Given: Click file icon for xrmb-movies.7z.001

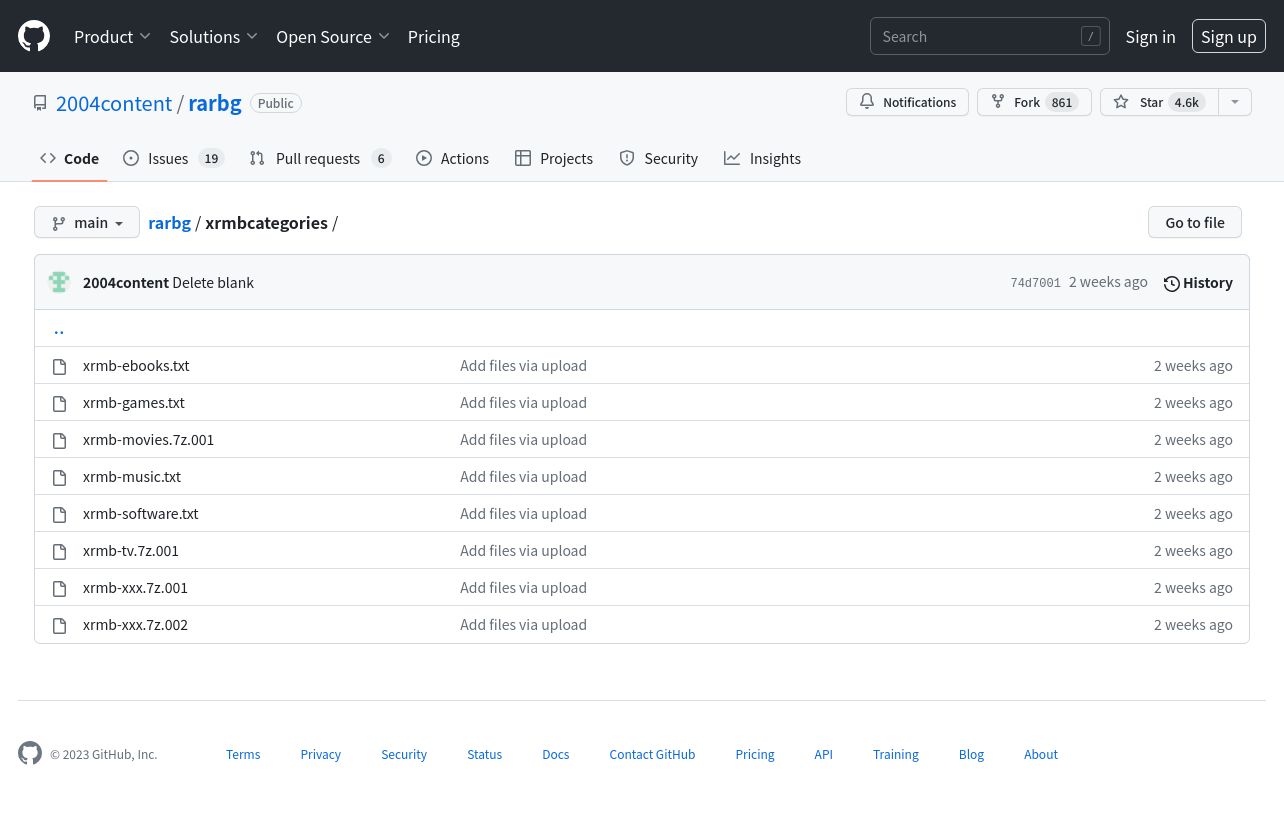Looking at the screenshot, I should pos(59,440).
